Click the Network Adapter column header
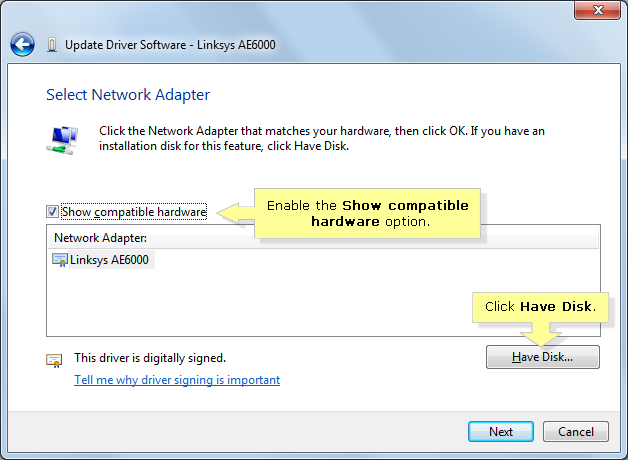This screenshot has height=460, width=628. (323, 238)
